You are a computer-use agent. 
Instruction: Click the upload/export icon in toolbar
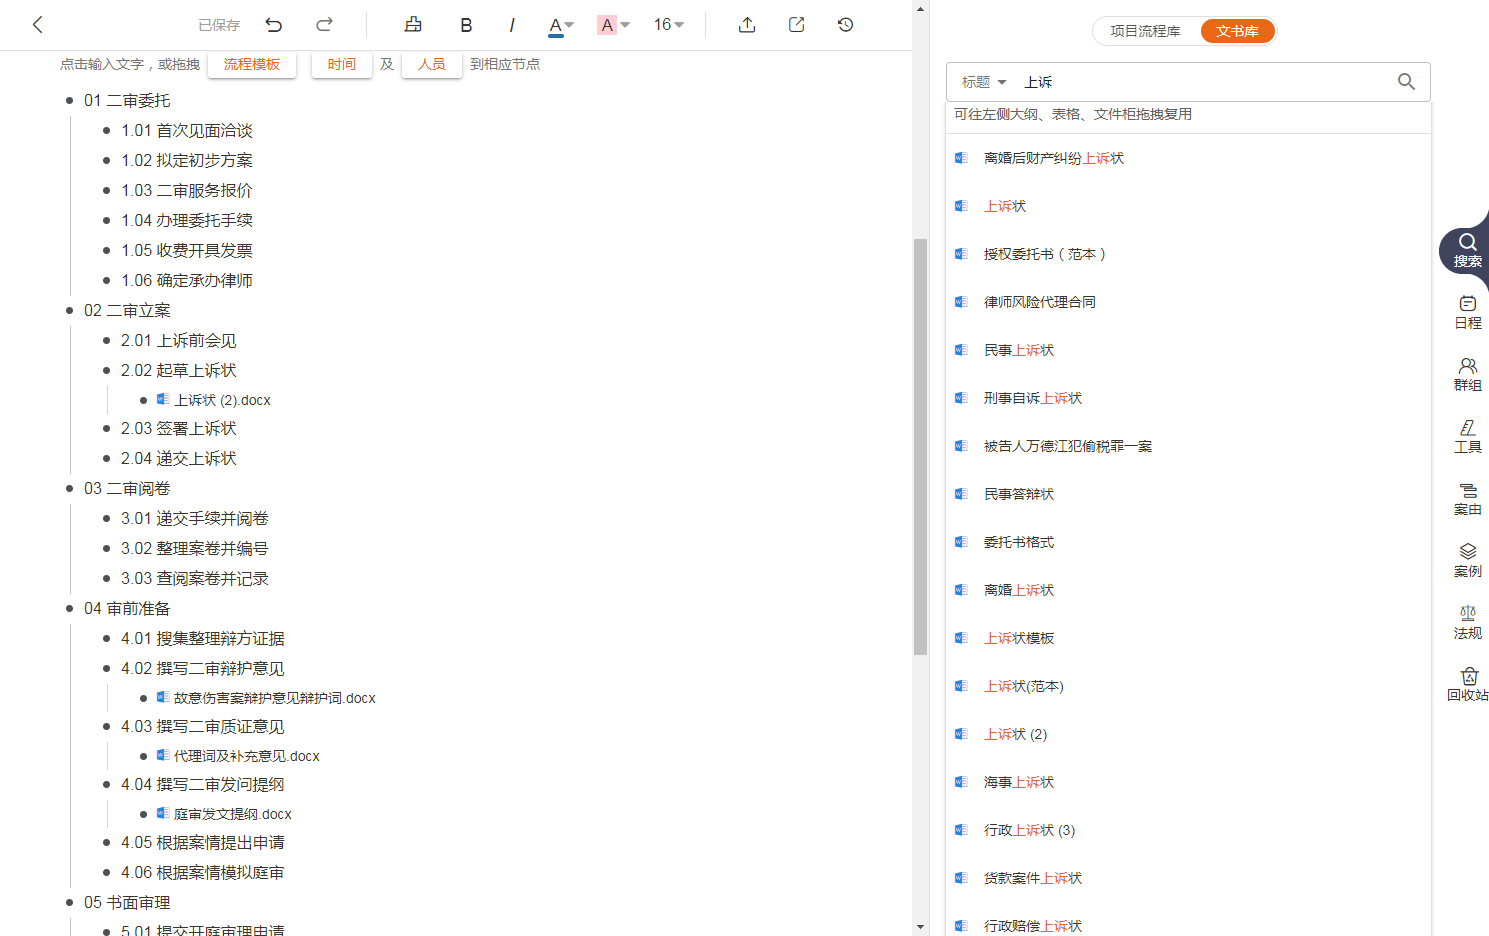coord(747,25)
